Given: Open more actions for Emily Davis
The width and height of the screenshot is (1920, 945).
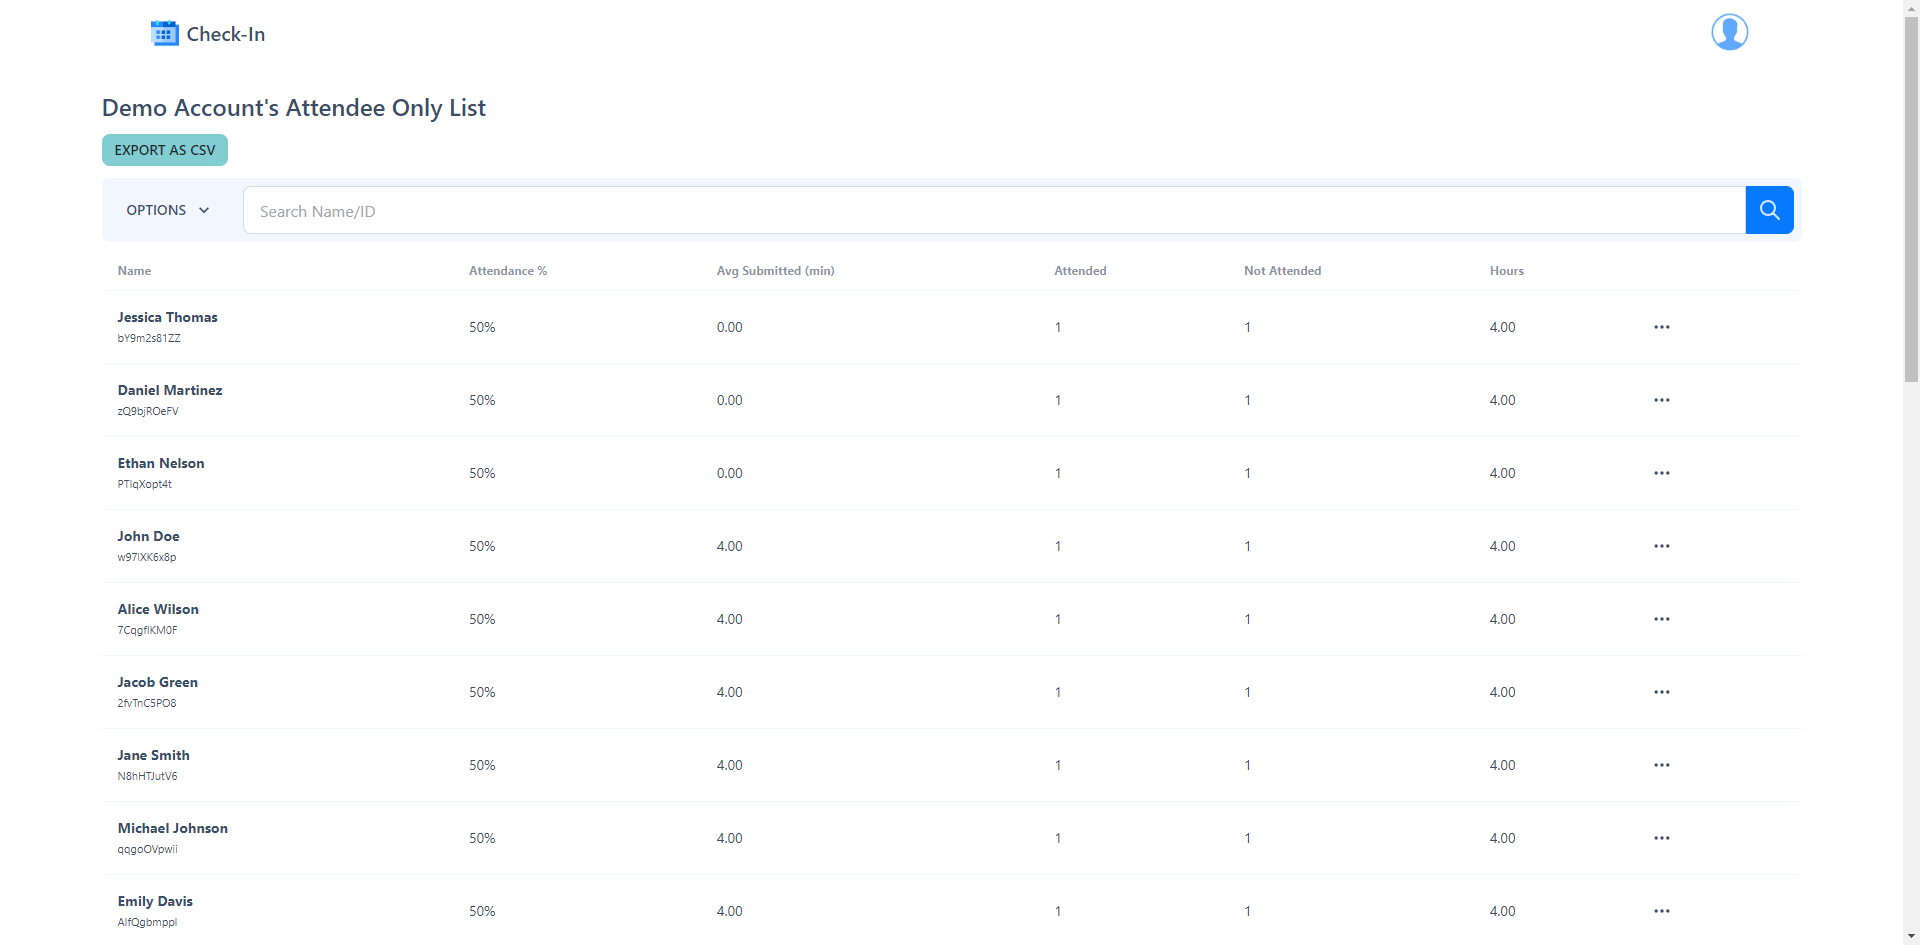Looking at the screenshot, I should (x=1661, y=911).
